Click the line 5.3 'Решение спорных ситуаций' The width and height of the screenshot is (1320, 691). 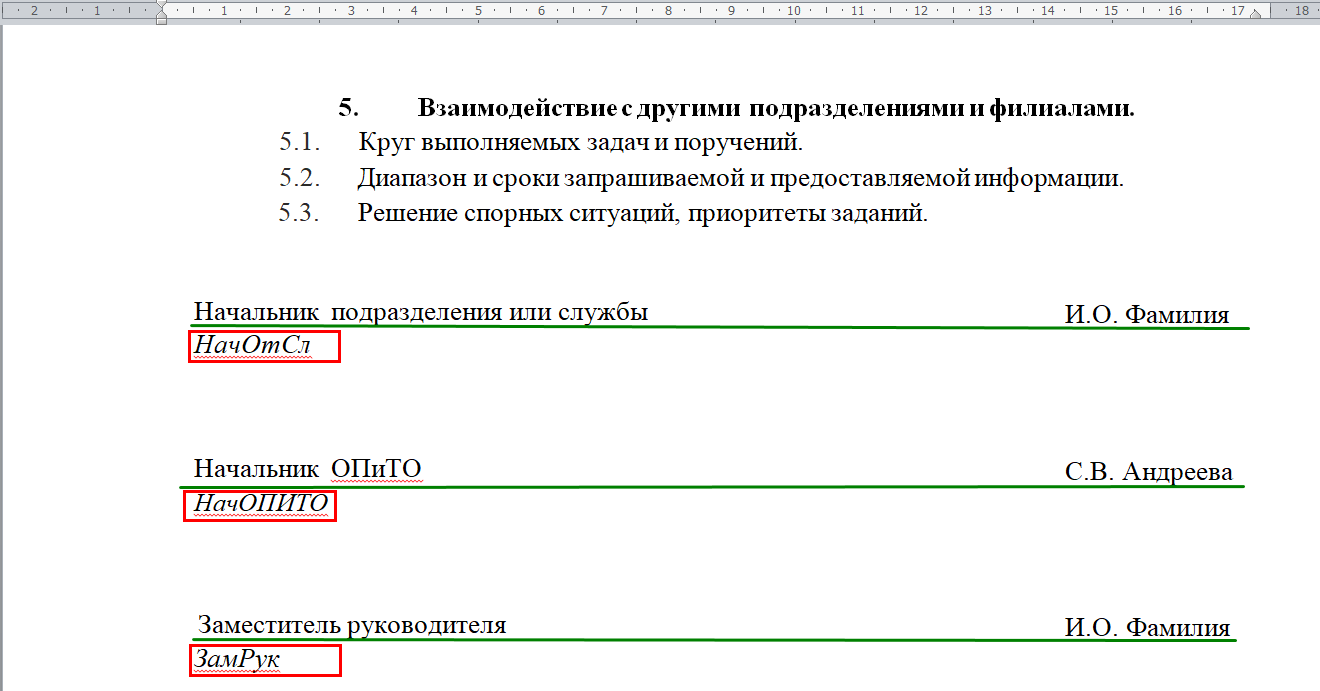click(643, 214)
